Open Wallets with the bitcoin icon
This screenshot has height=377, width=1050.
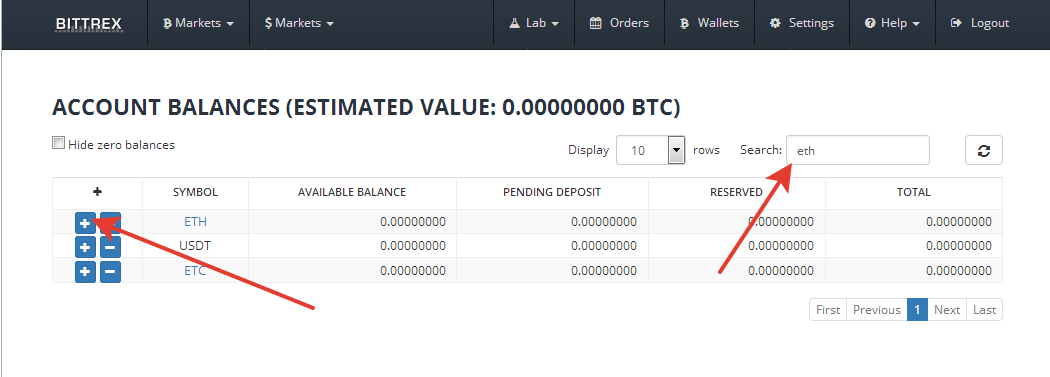709,23
